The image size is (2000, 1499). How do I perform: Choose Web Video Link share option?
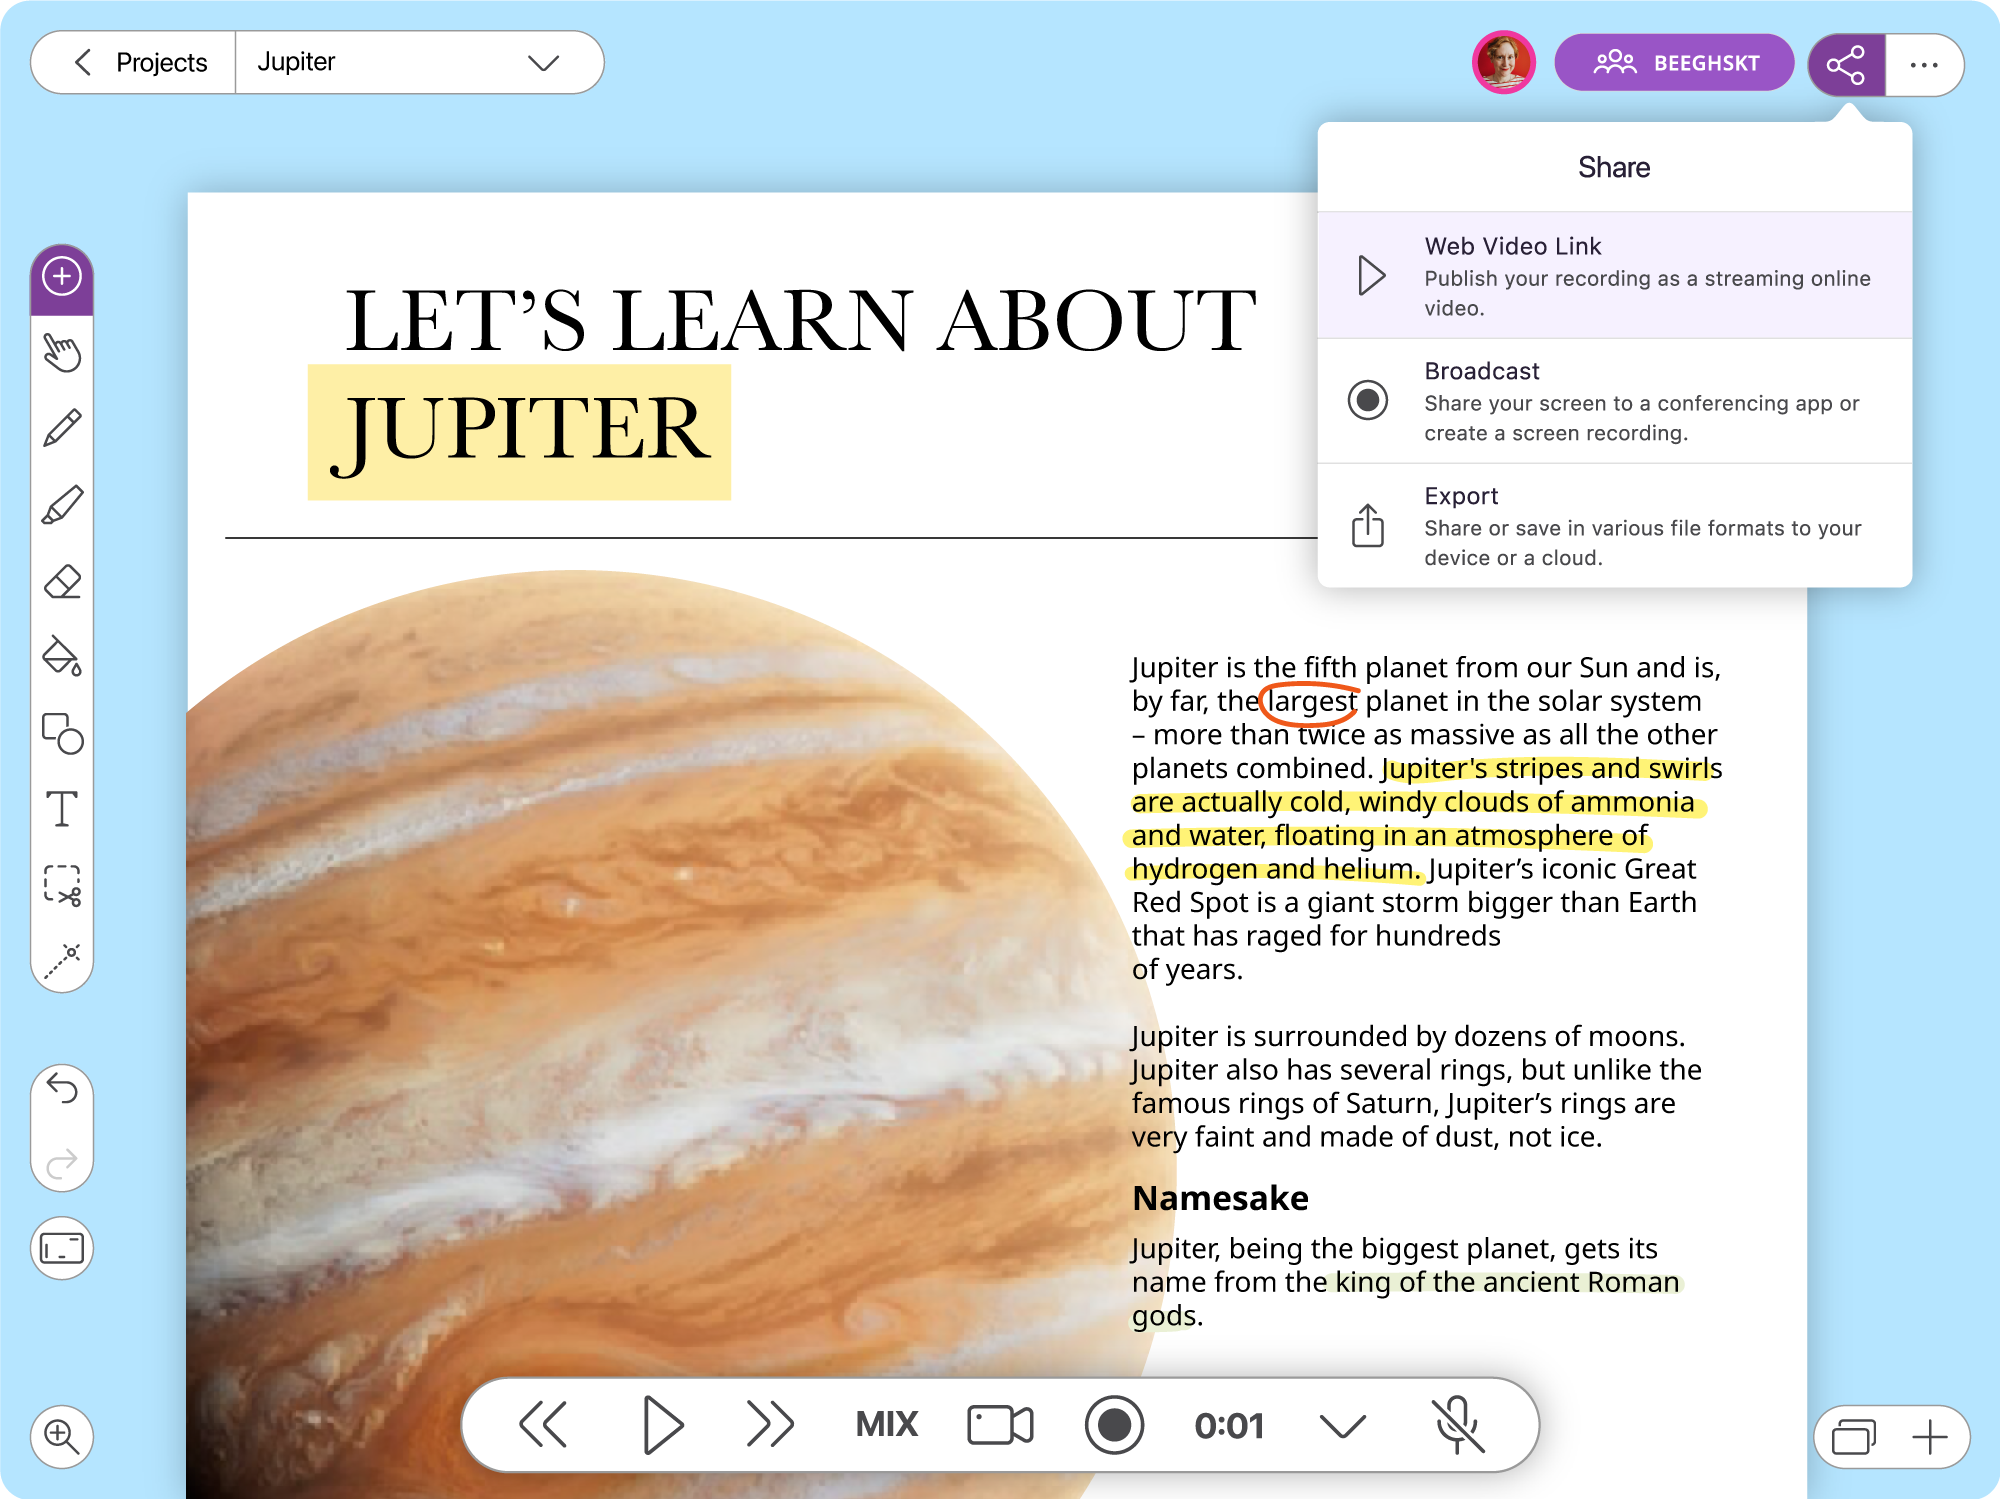coord(1614,275)
